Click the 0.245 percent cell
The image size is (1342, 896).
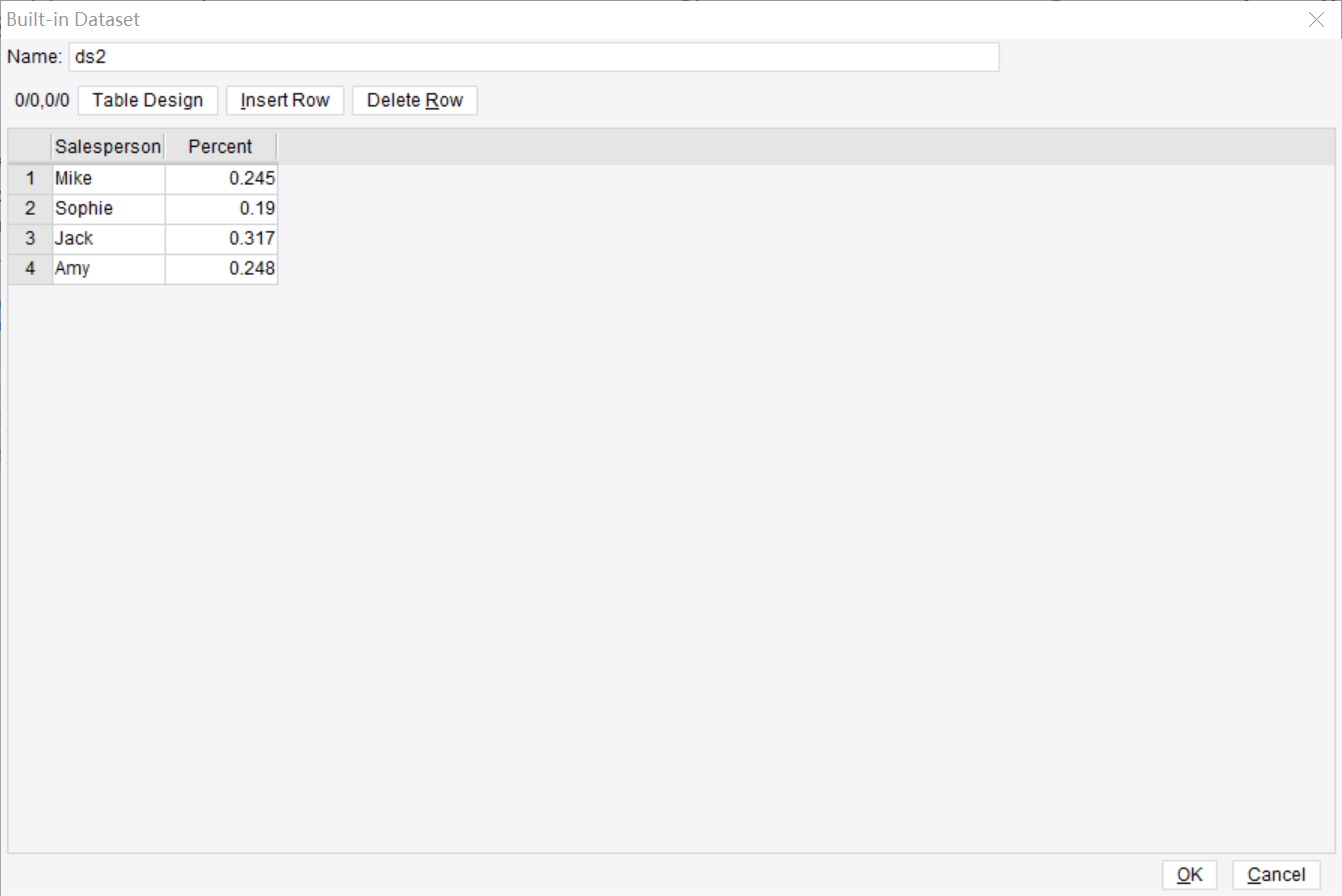tap(221, 179)
